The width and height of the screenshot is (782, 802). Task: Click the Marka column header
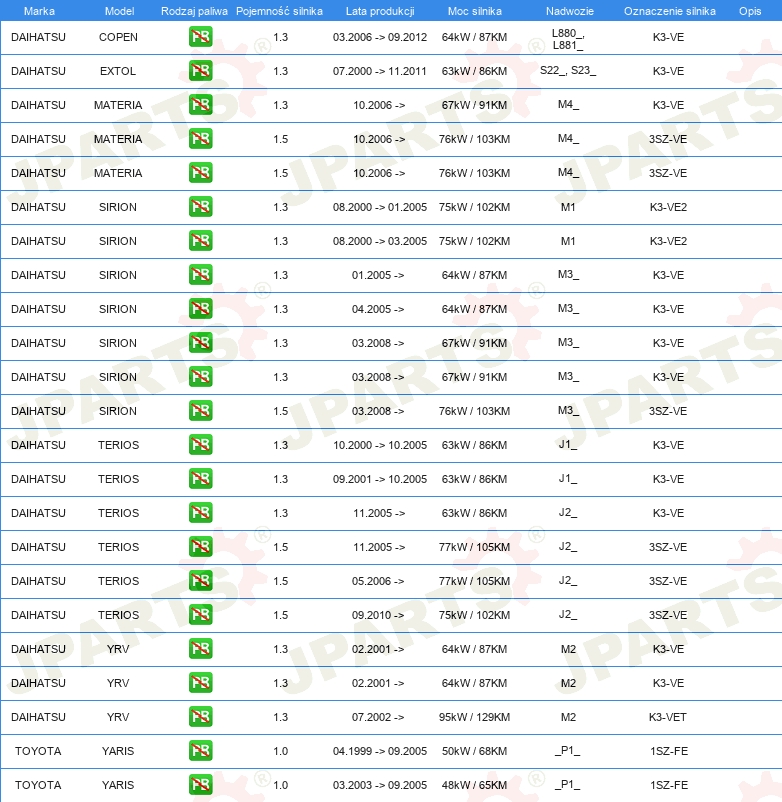(x=39, y=11)
